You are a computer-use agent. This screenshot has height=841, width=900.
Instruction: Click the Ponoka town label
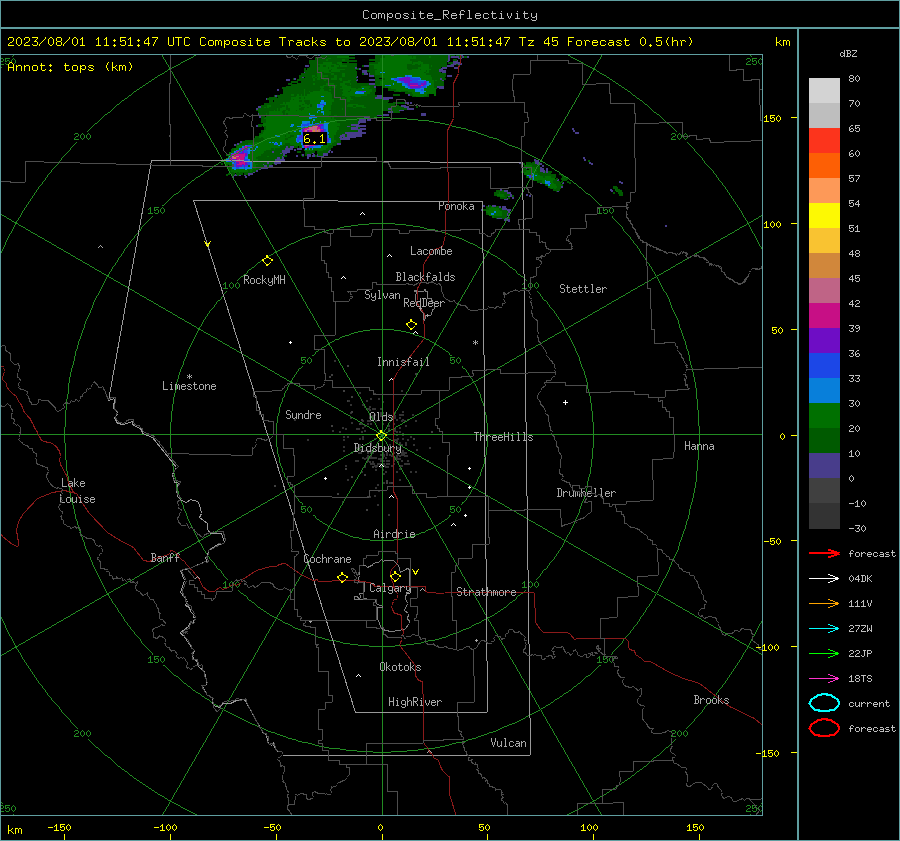[x=456, y=206]
